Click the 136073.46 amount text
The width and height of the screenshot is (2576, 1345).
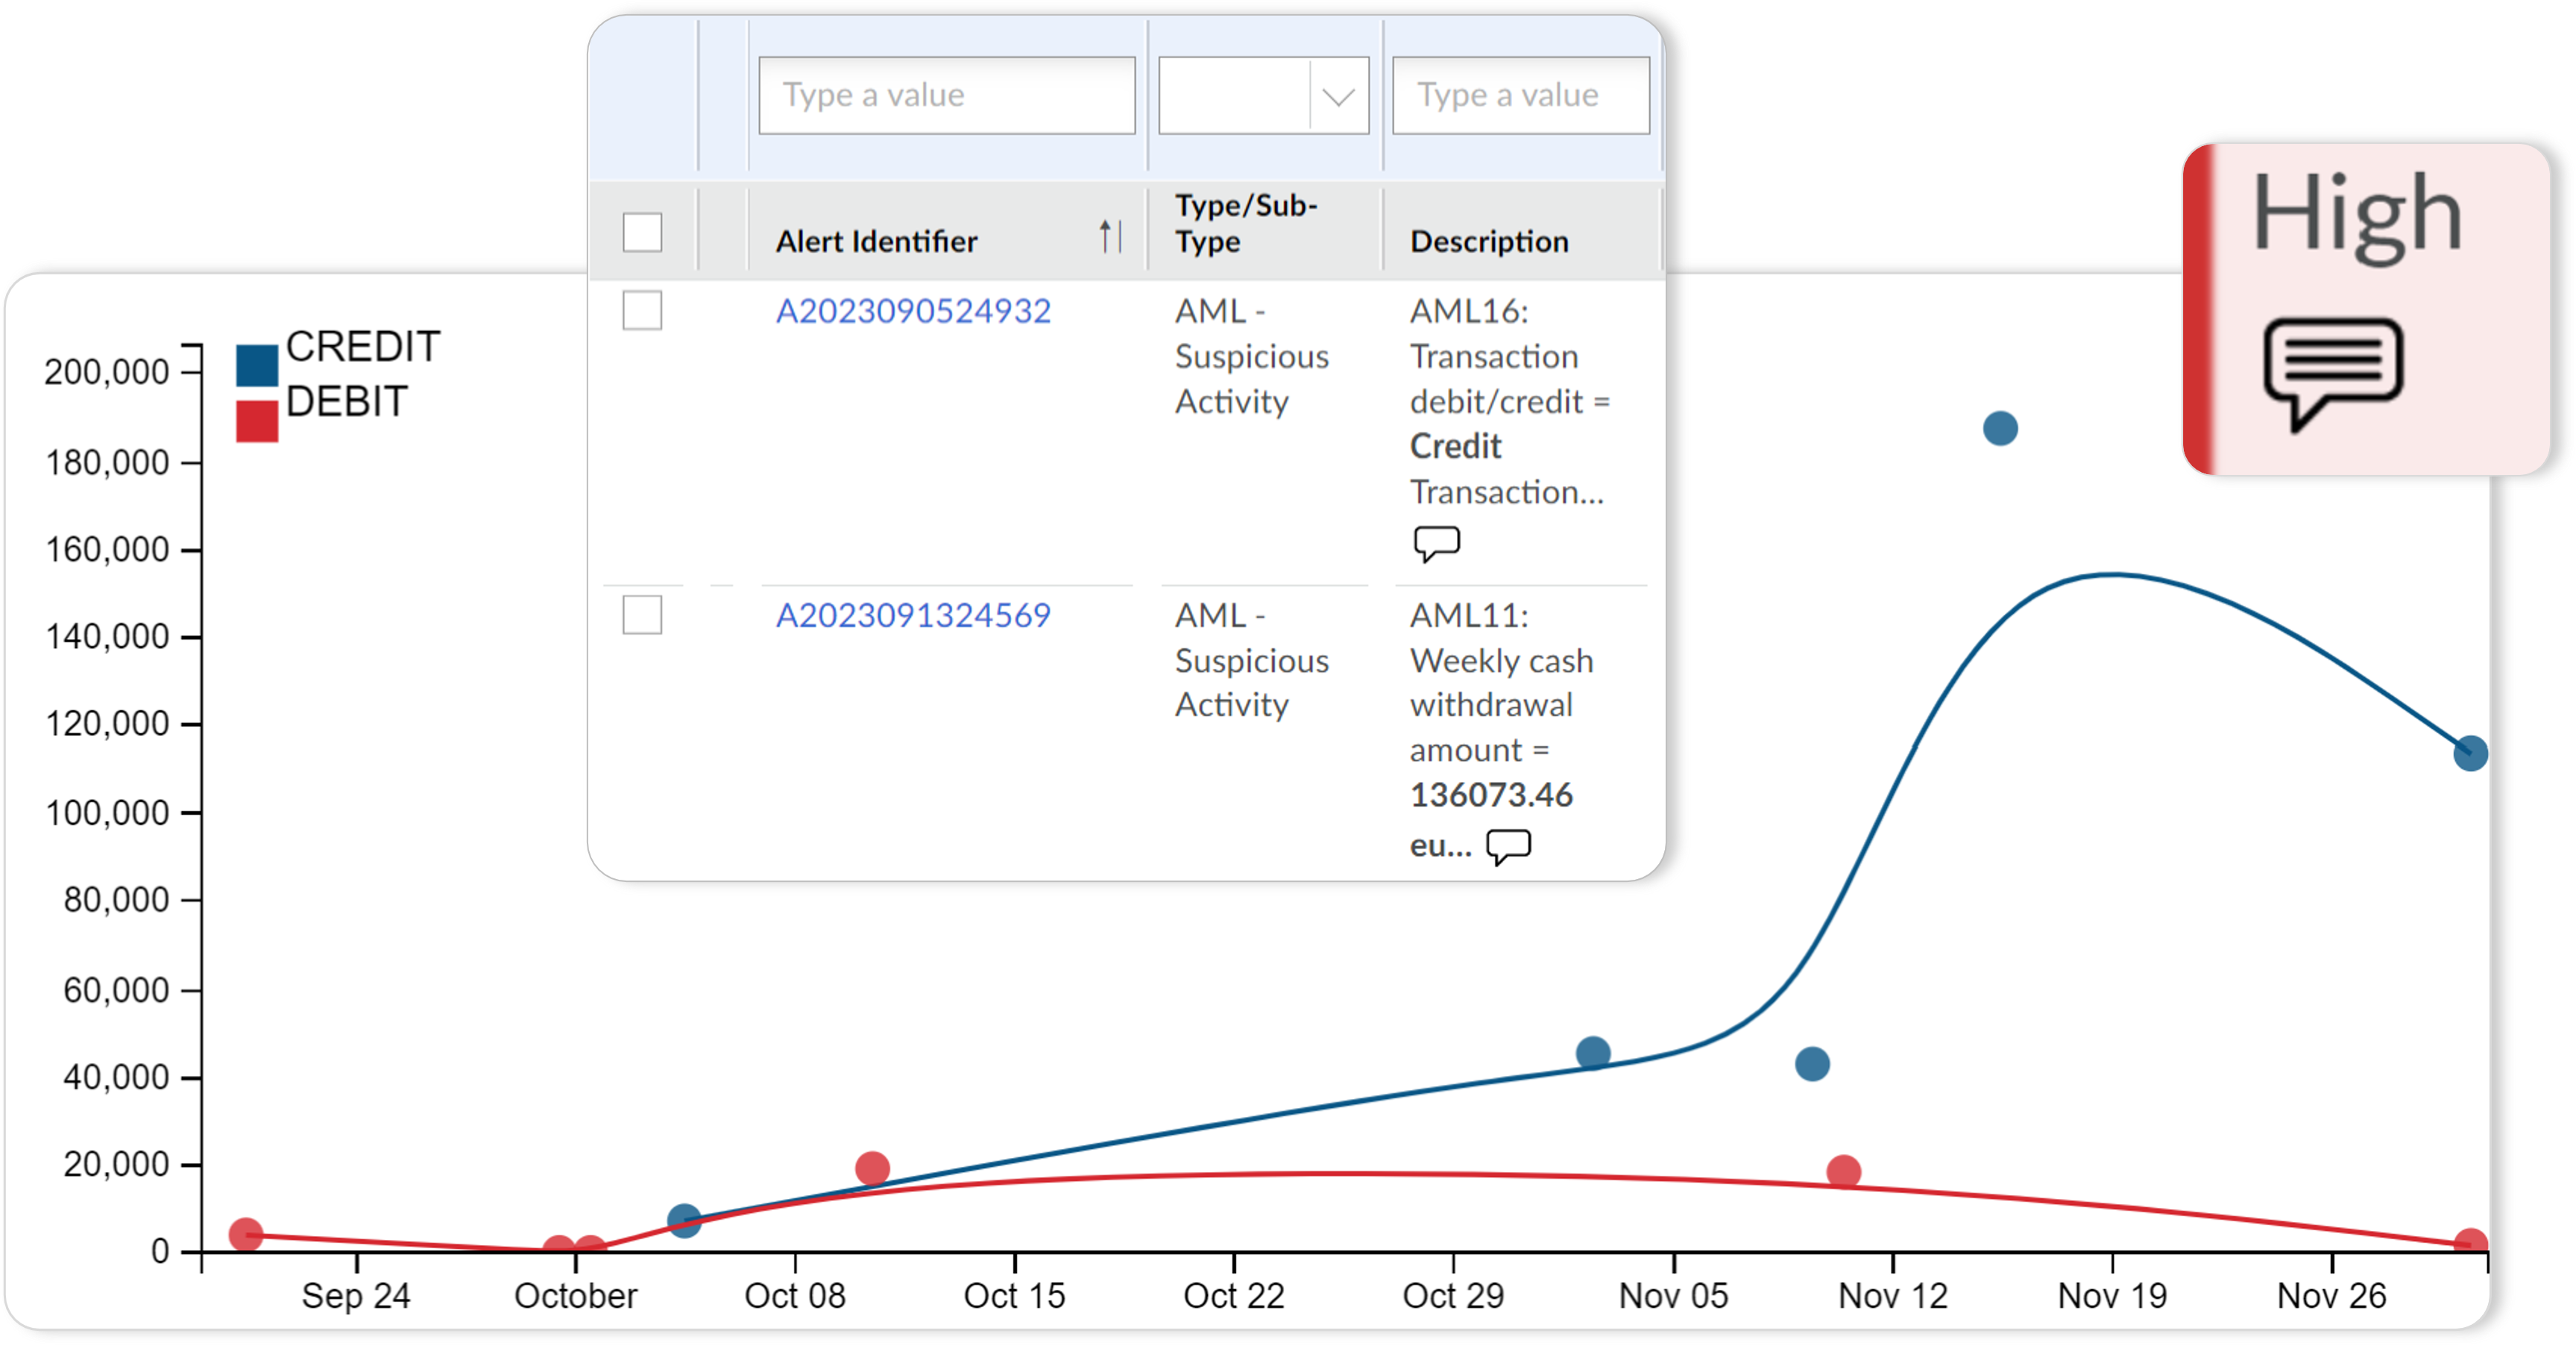coord(1491,795)
